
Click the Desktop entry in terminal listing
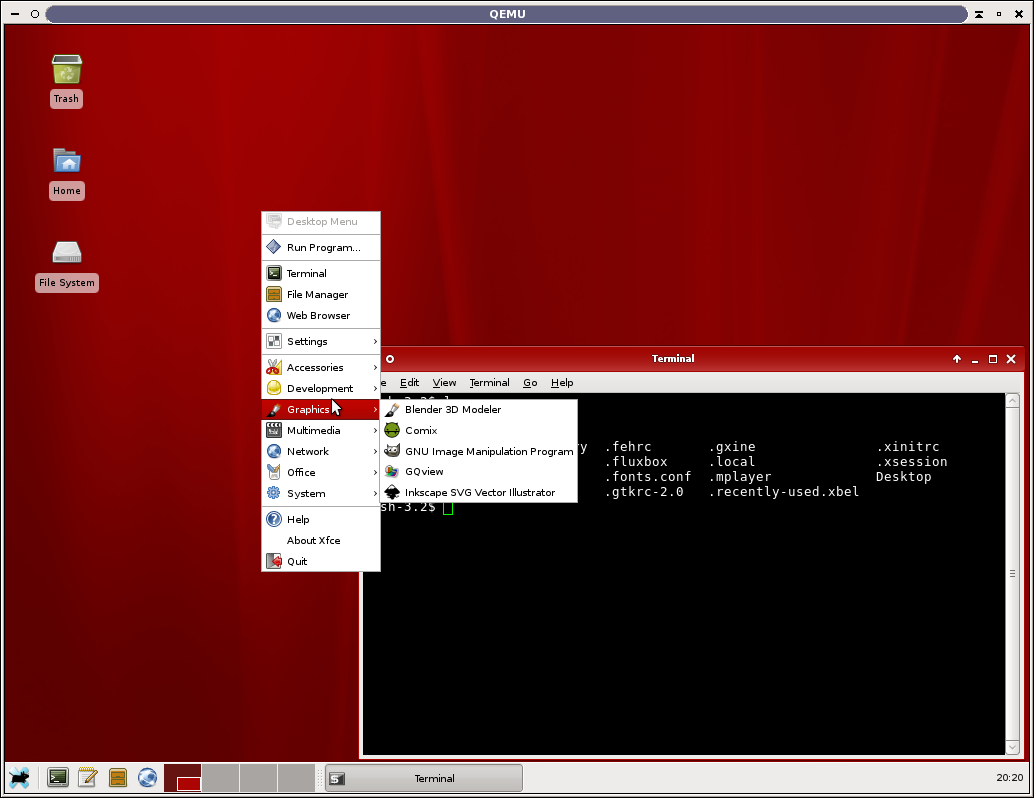903,476
